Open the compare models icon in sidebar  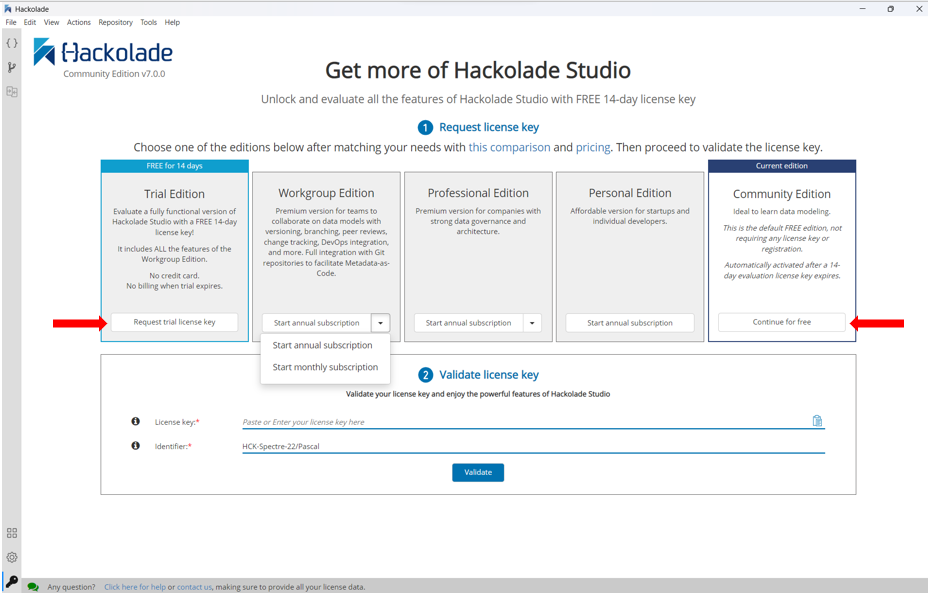click(11, 91)
